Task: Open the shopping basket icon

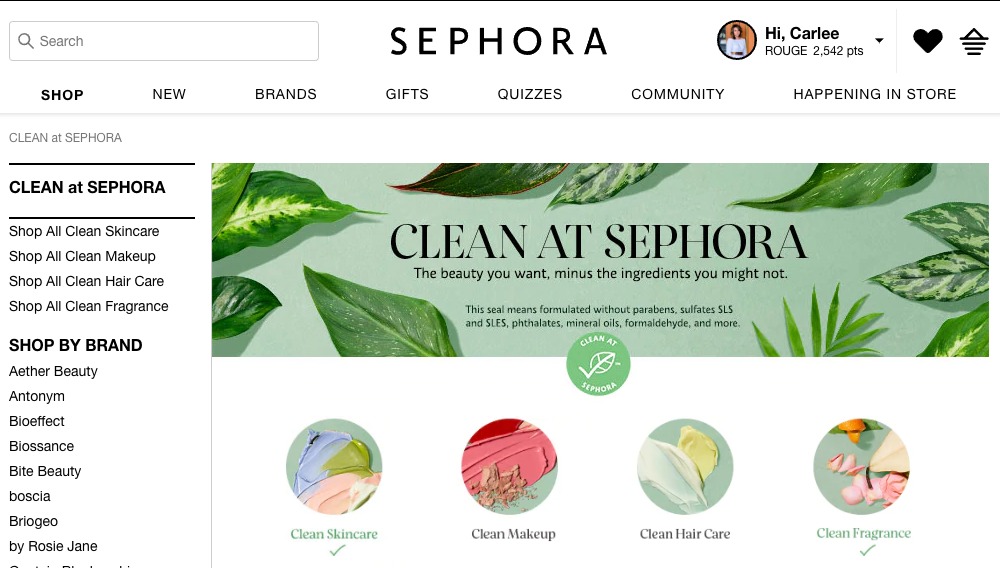Action: click(974, 42)
